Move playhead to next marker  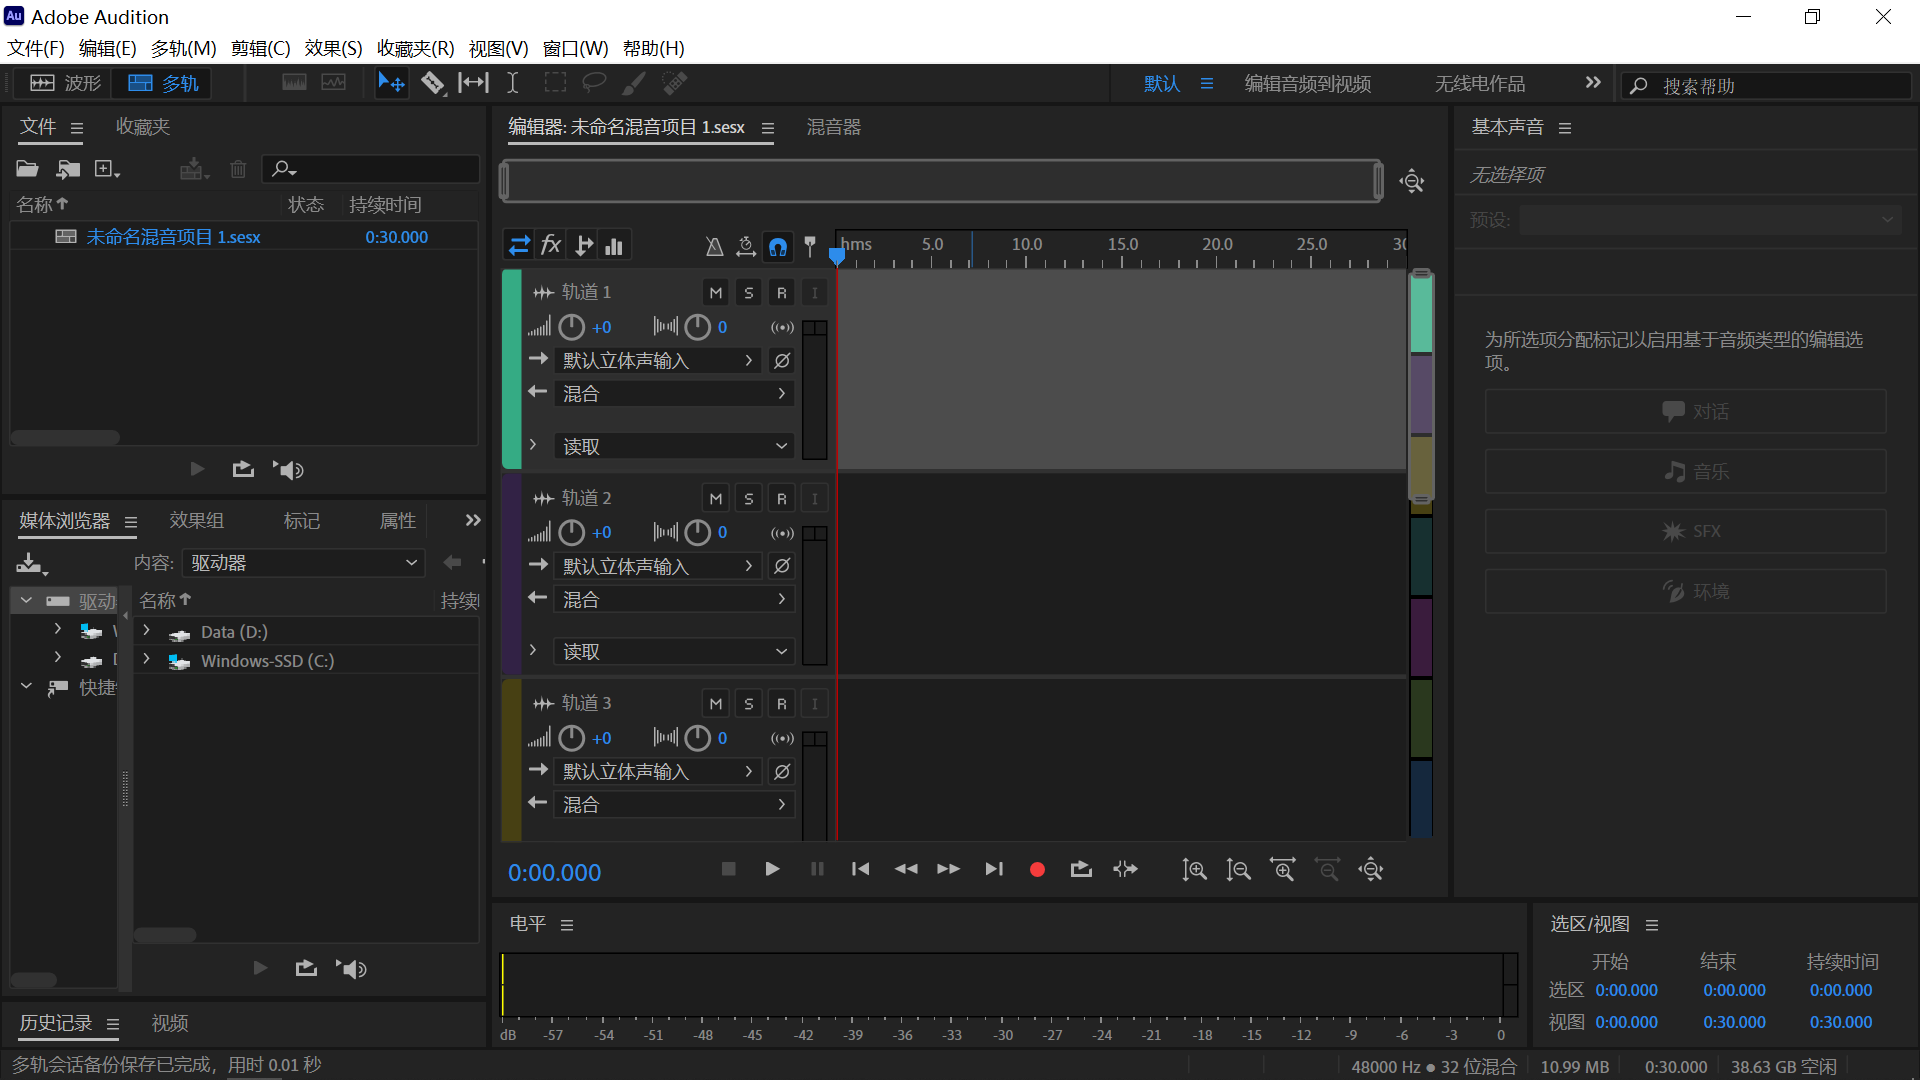point(994,870)
